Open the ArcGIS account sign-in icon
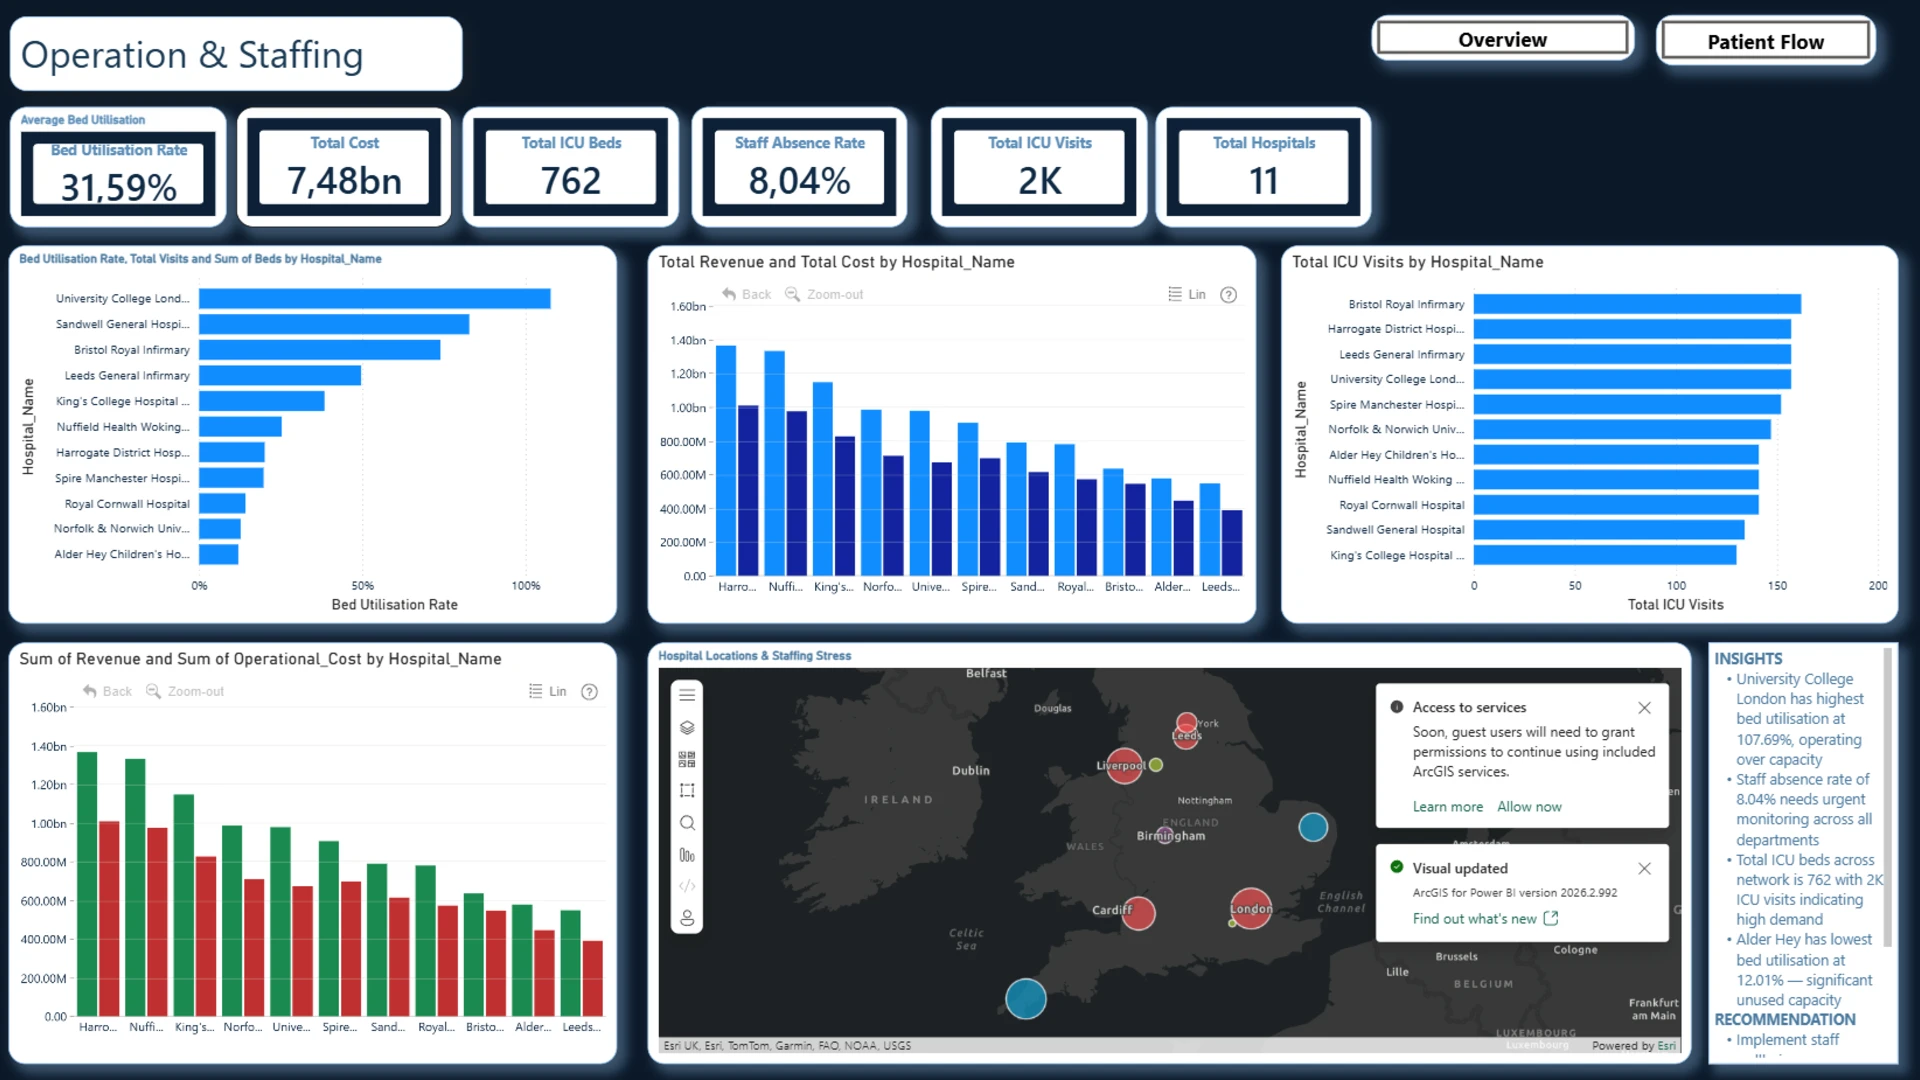 point(687,918)
